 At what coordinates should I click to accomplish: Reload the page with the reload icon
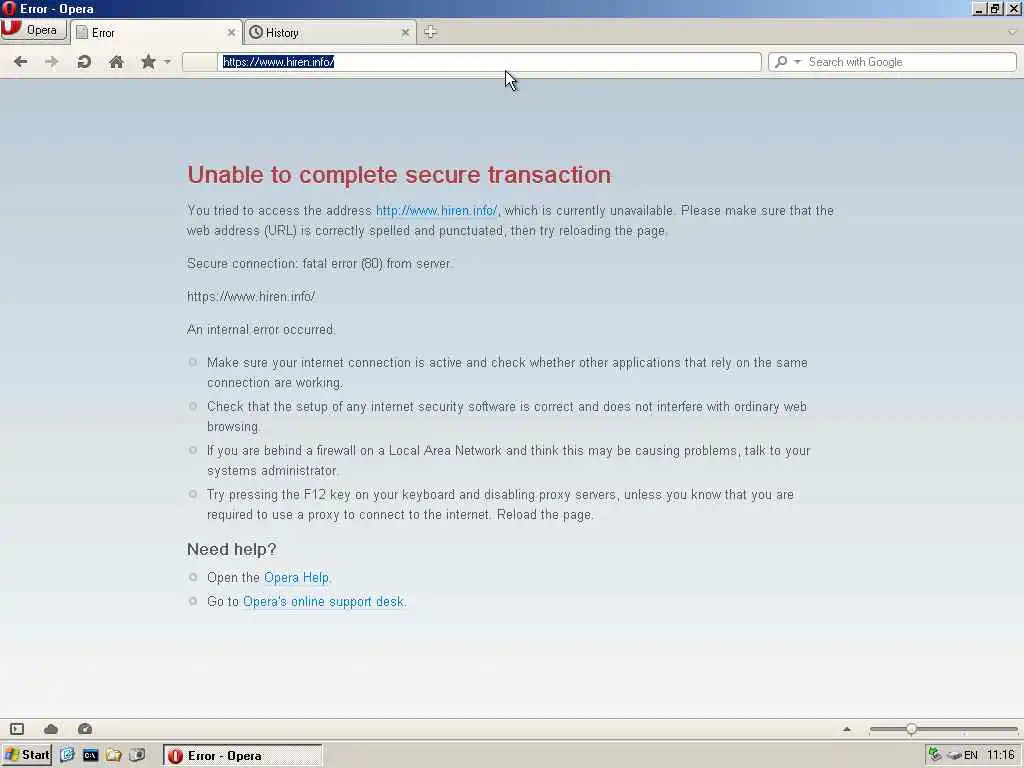coord(84,62)
